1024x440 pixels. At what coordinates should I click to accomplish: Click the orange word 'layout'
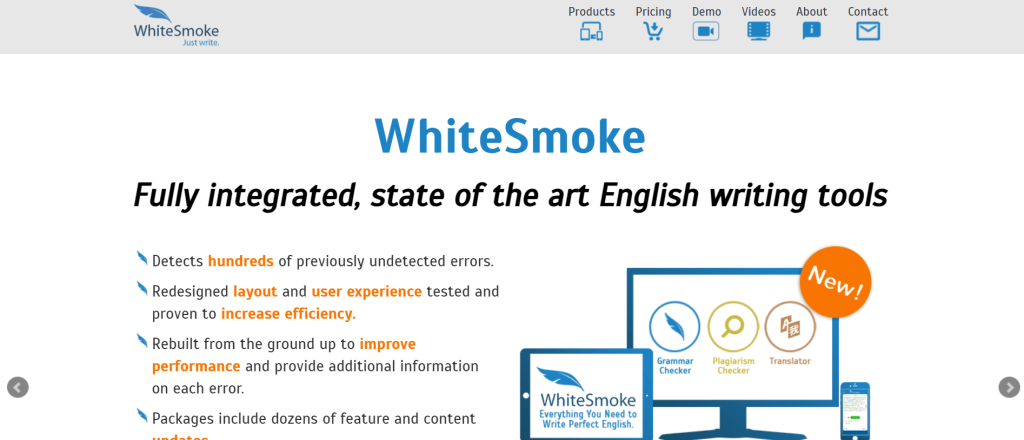[255, 292]
